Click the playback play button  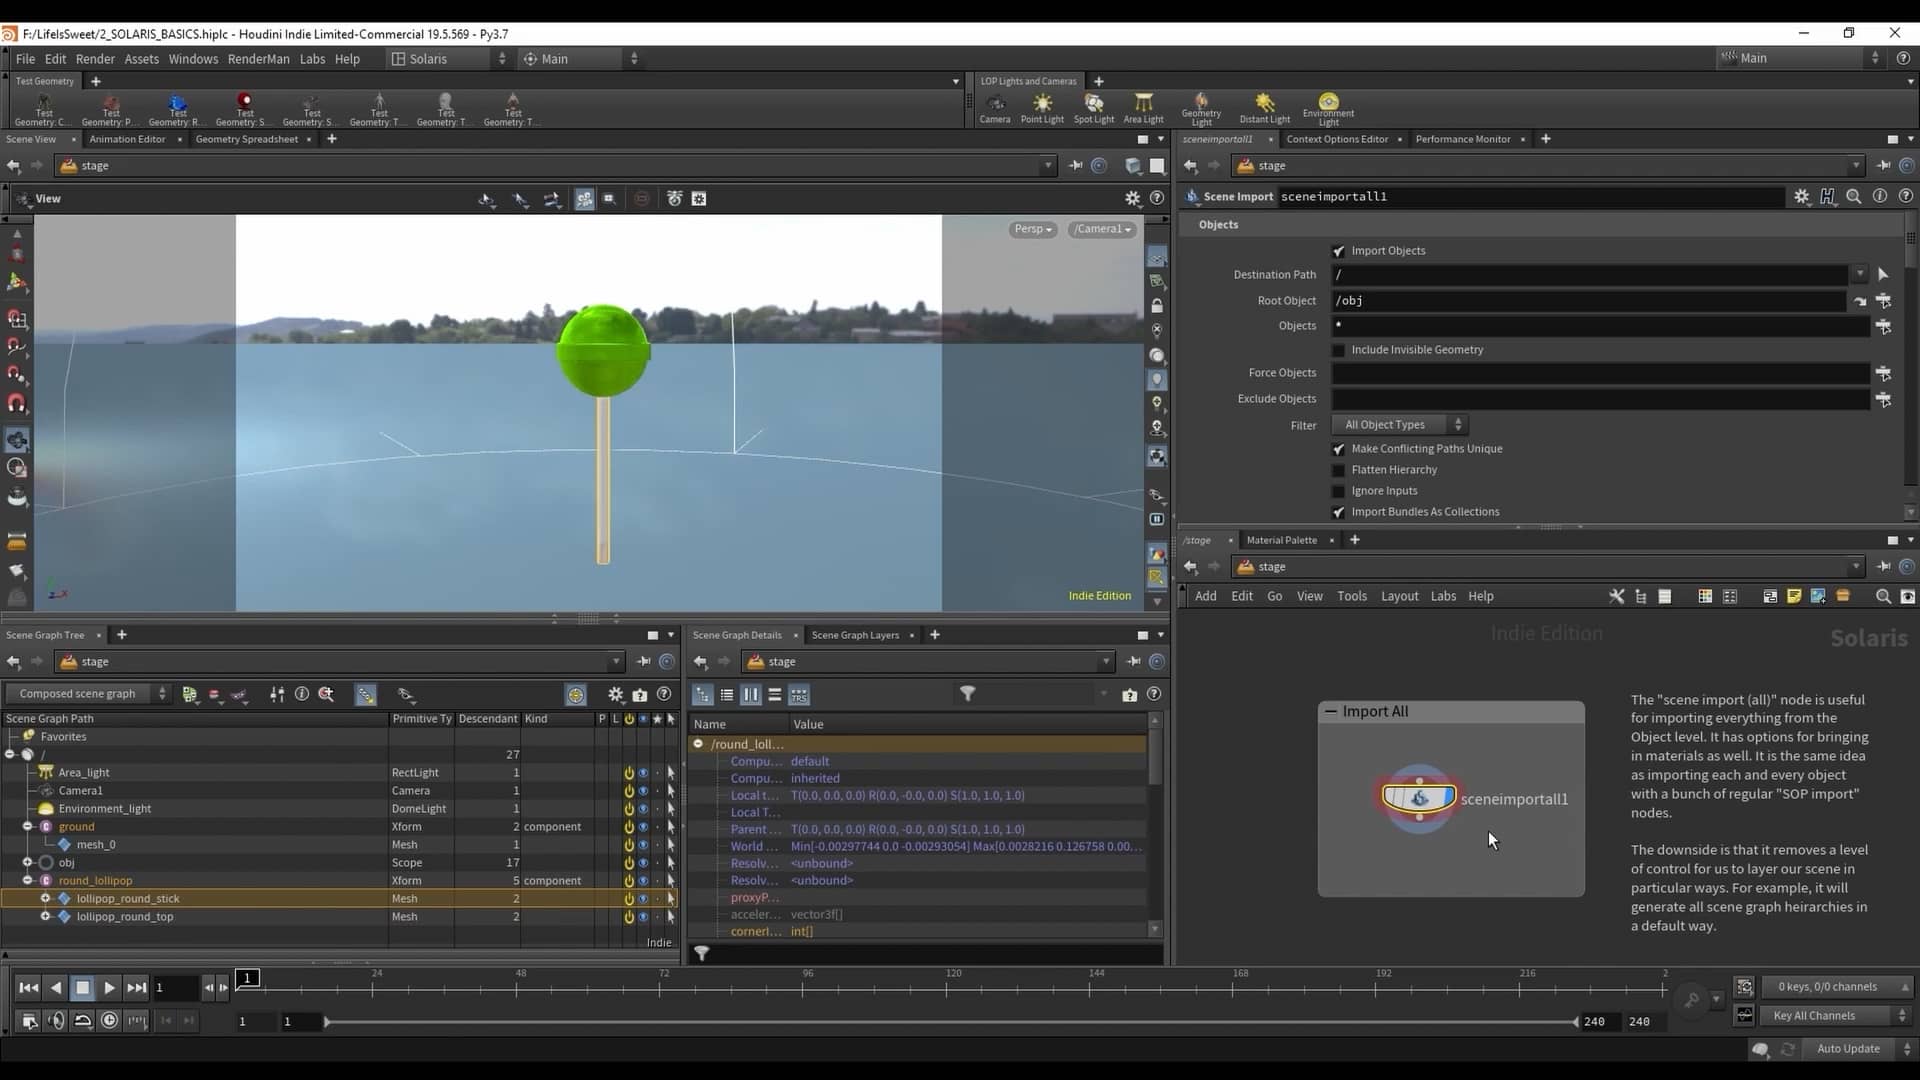pos(109,987)
